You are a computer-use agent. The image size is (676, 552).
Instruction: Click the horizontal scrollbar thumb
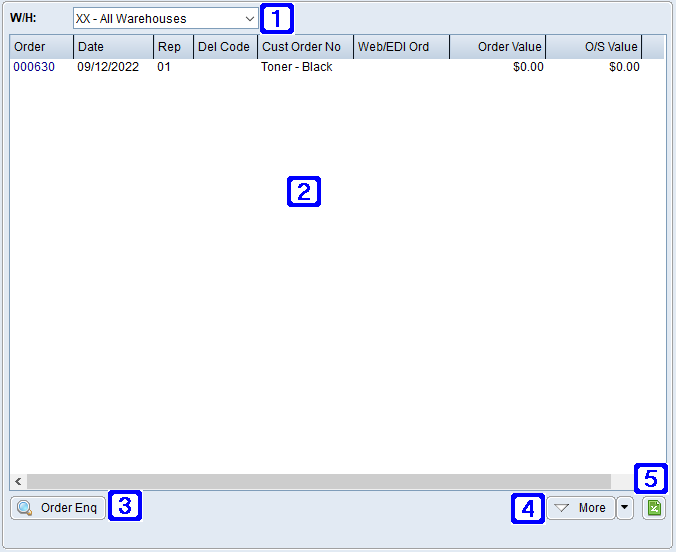pos(319,481)
